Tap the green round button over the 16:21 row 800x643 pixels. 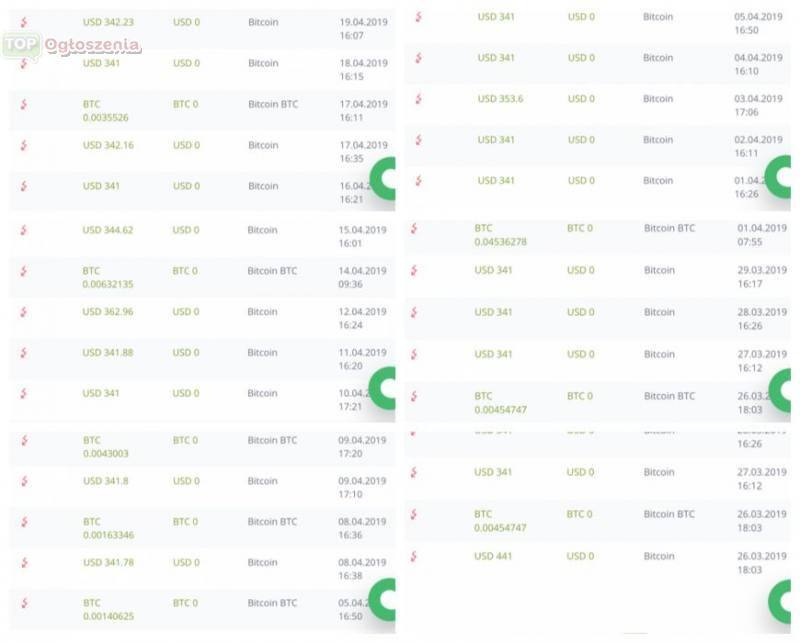383,179
